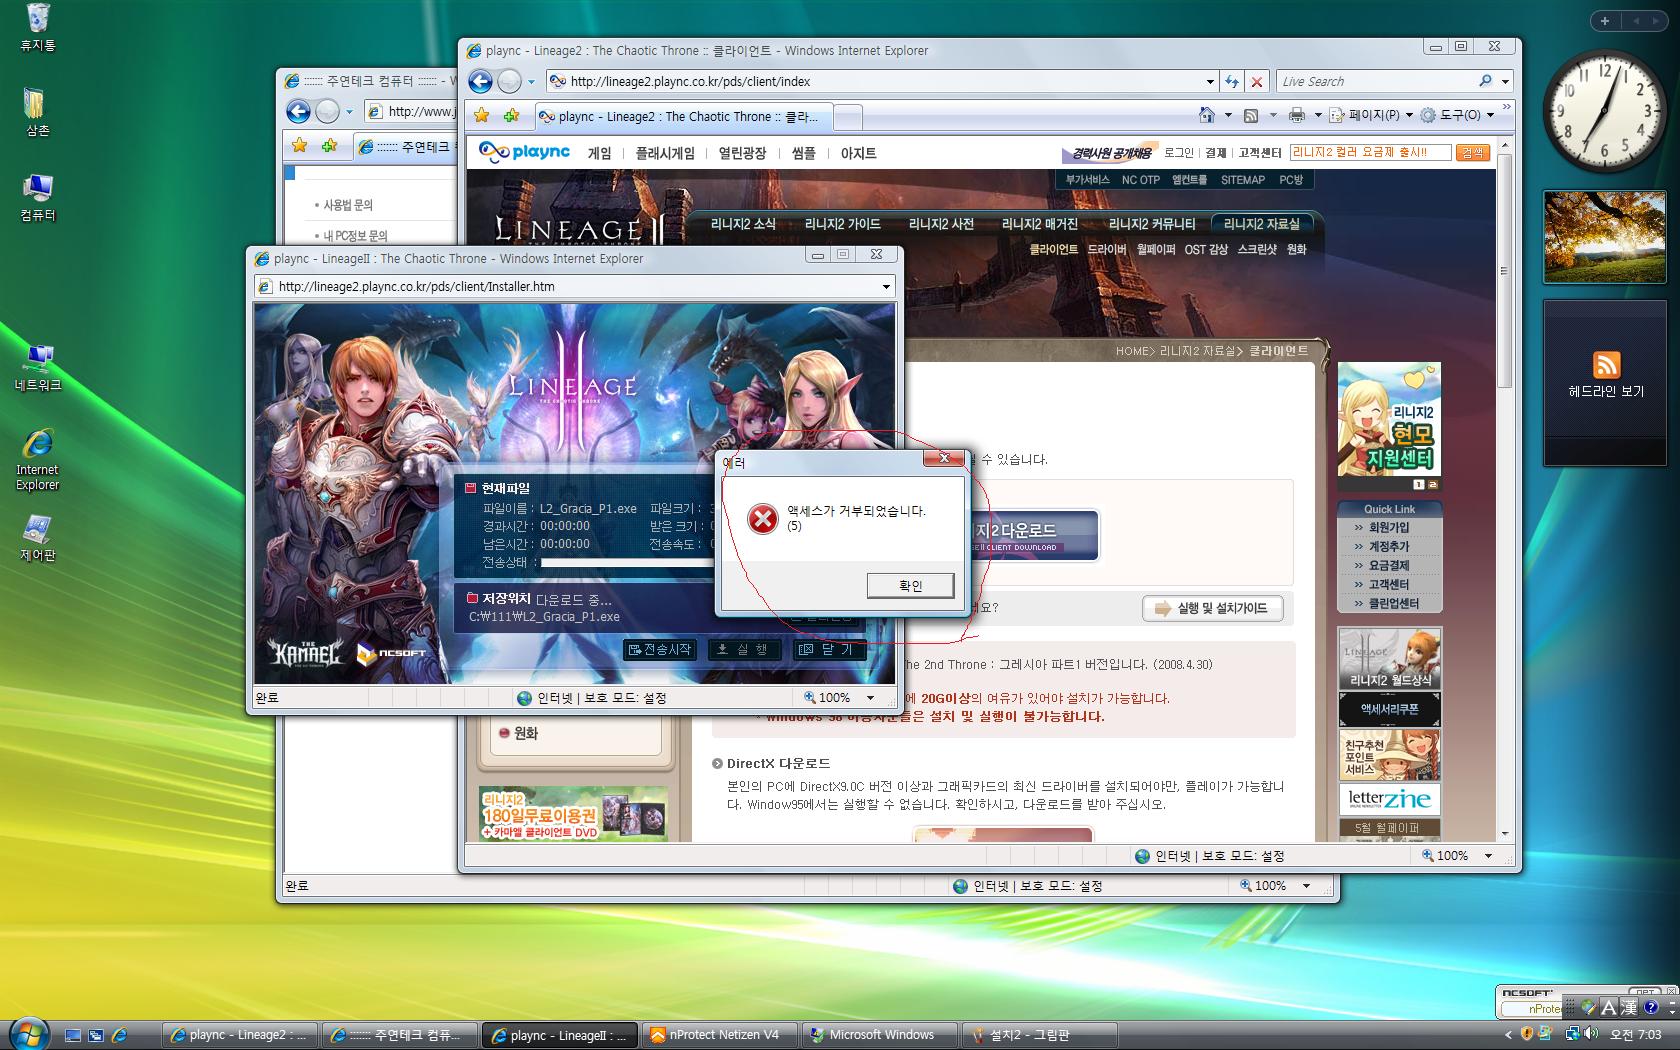1680x1050 pixels.
Task: Click the Refresh icon next to the address bar
Action: tap(1232, 81)
